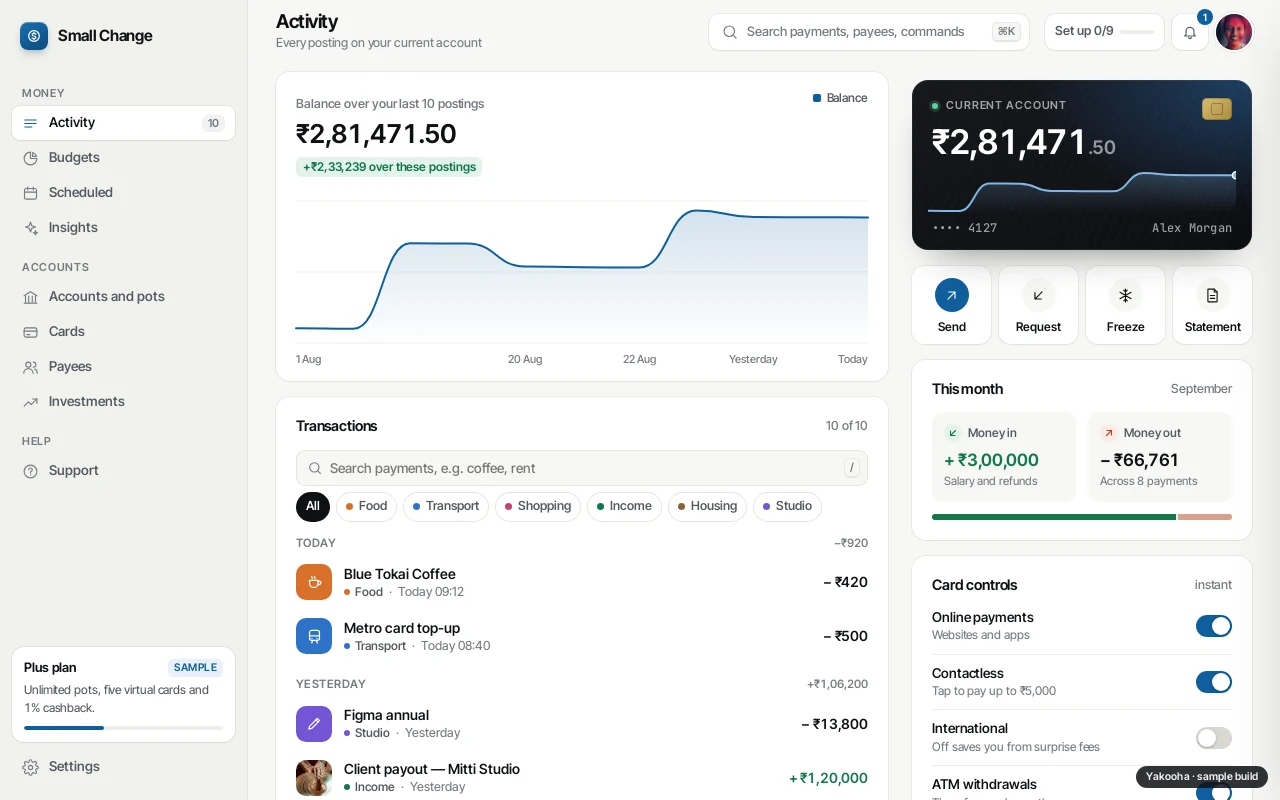Go to Insights in the sidebar
The width and height of the screenshot is (1280, 800).
[x=123, y=228]
